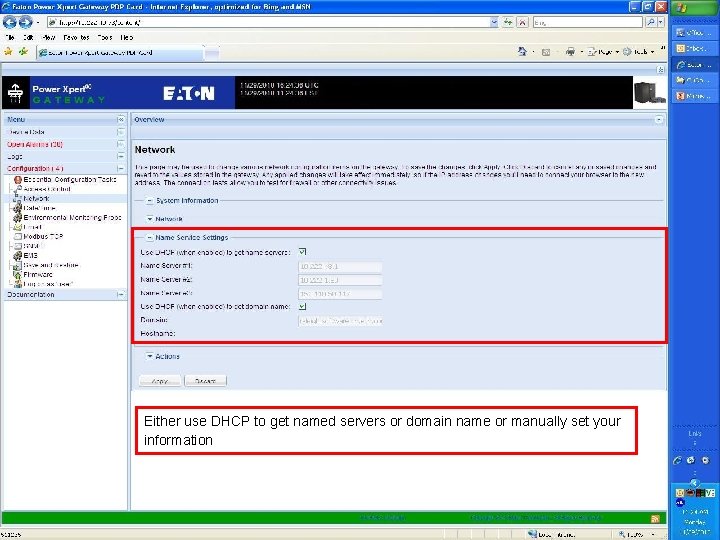720x540 pixels.
Task: Toggle Use DHCP to get name servers checkbox
Action: point(302,252)
